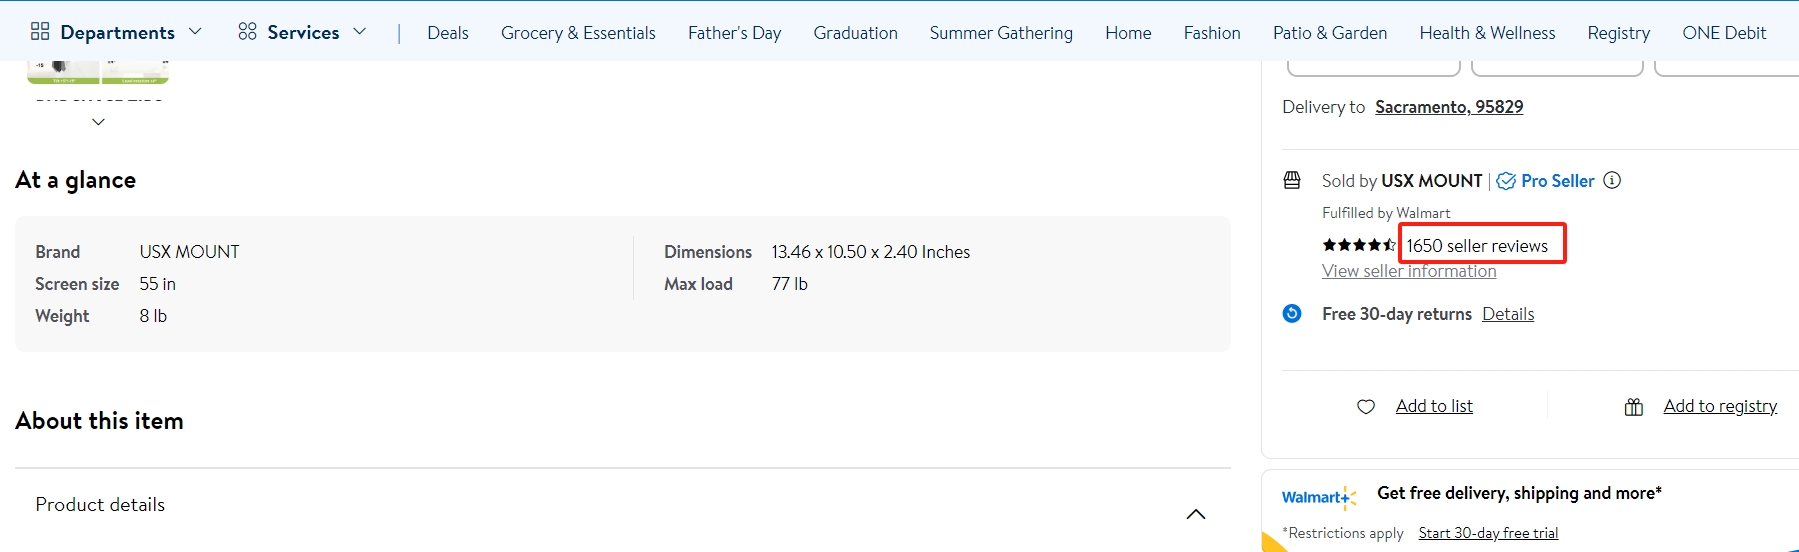This screenshot has height=552, width=1799.
Task: Click the Free 30-day returns icon
Action: point(1292,314)
